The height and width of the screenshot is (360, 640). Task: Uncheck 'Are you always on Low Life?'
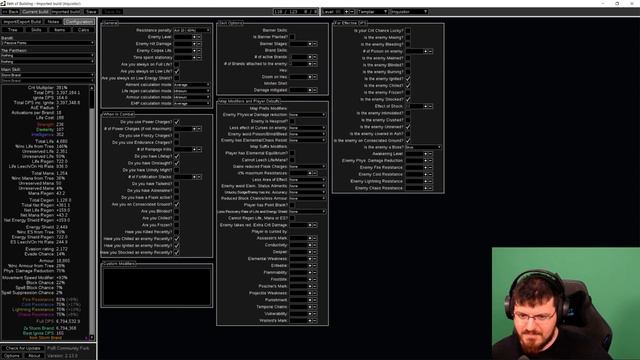click(x=177, y=71)
